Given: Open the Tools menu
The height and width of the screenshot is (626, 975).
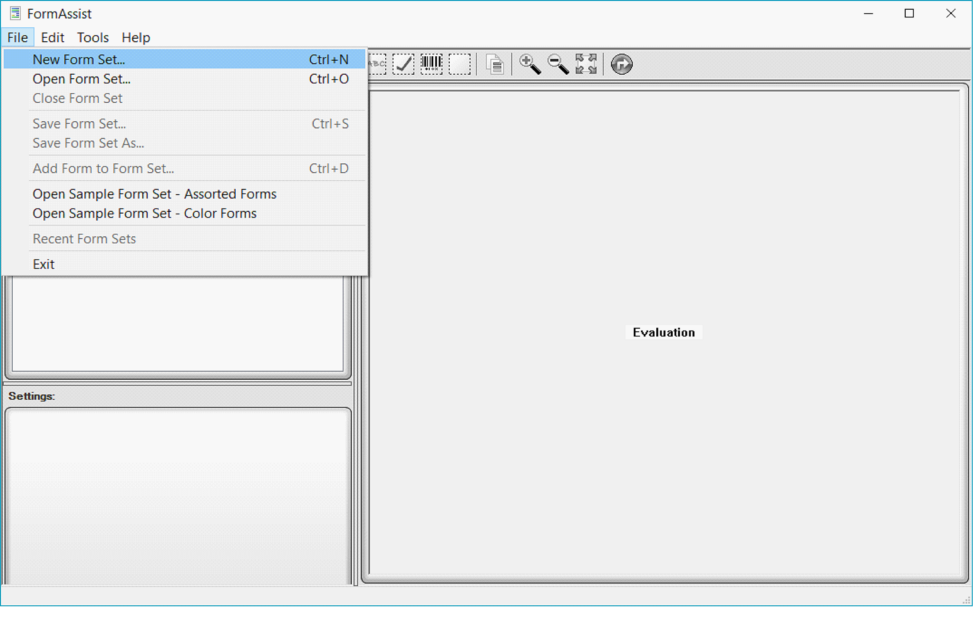Looking at the screenshot, I should (92, 37).
